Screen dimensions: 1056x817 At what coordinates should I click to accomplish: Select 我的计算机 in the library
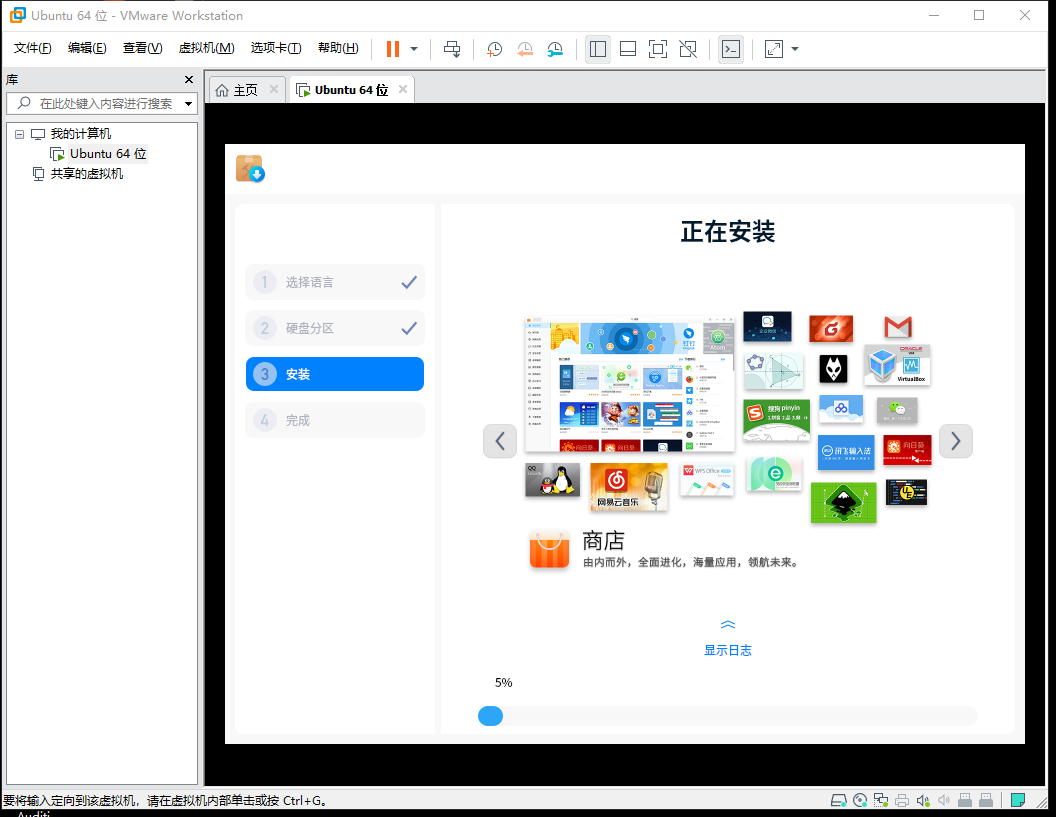[x=80, y=134]
